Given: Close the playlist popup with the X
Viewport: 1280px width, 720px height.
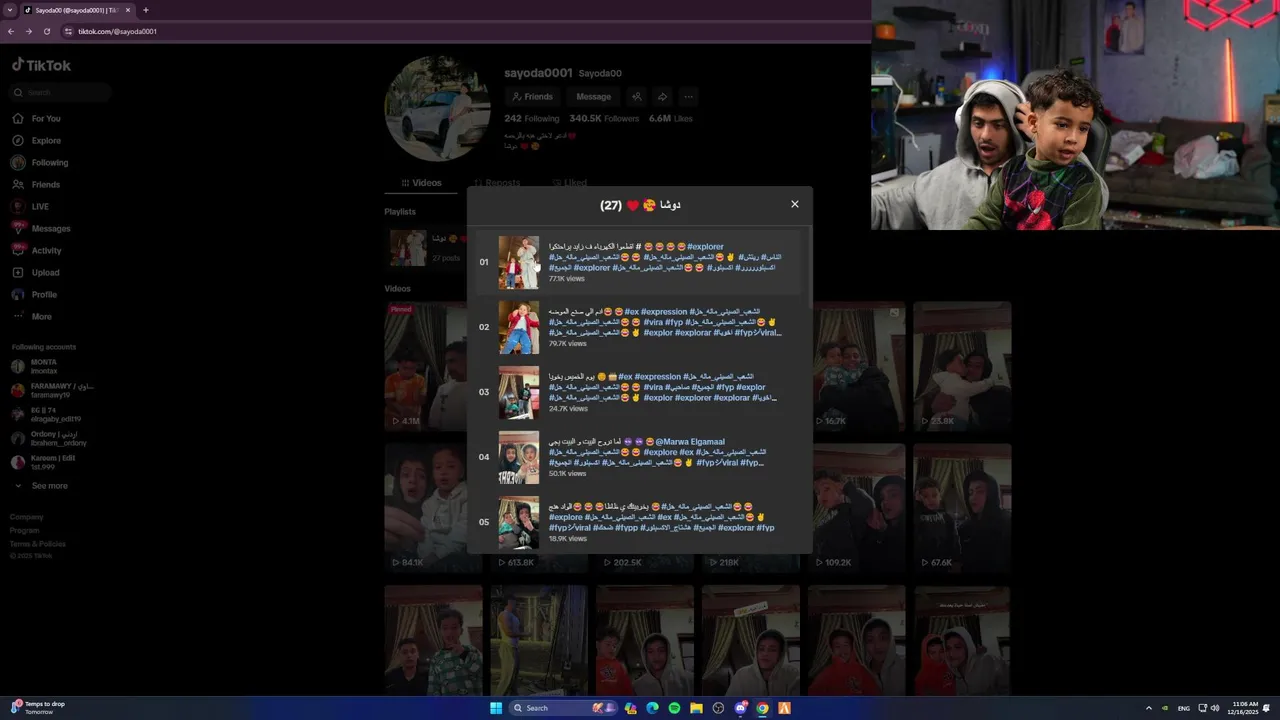Looking at the screenshot, I should (795, 204).
